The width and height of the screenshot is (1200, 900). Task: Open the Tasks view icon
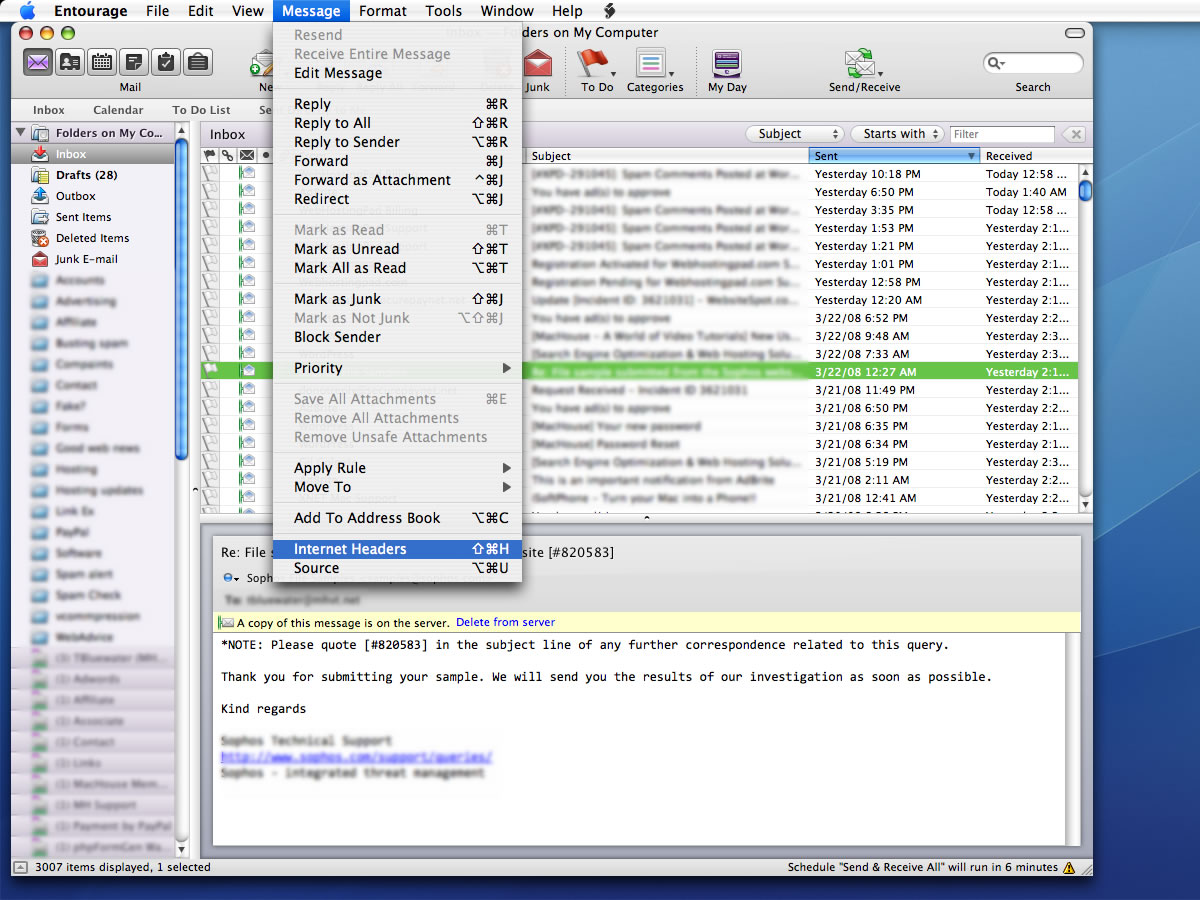point(165,62)
